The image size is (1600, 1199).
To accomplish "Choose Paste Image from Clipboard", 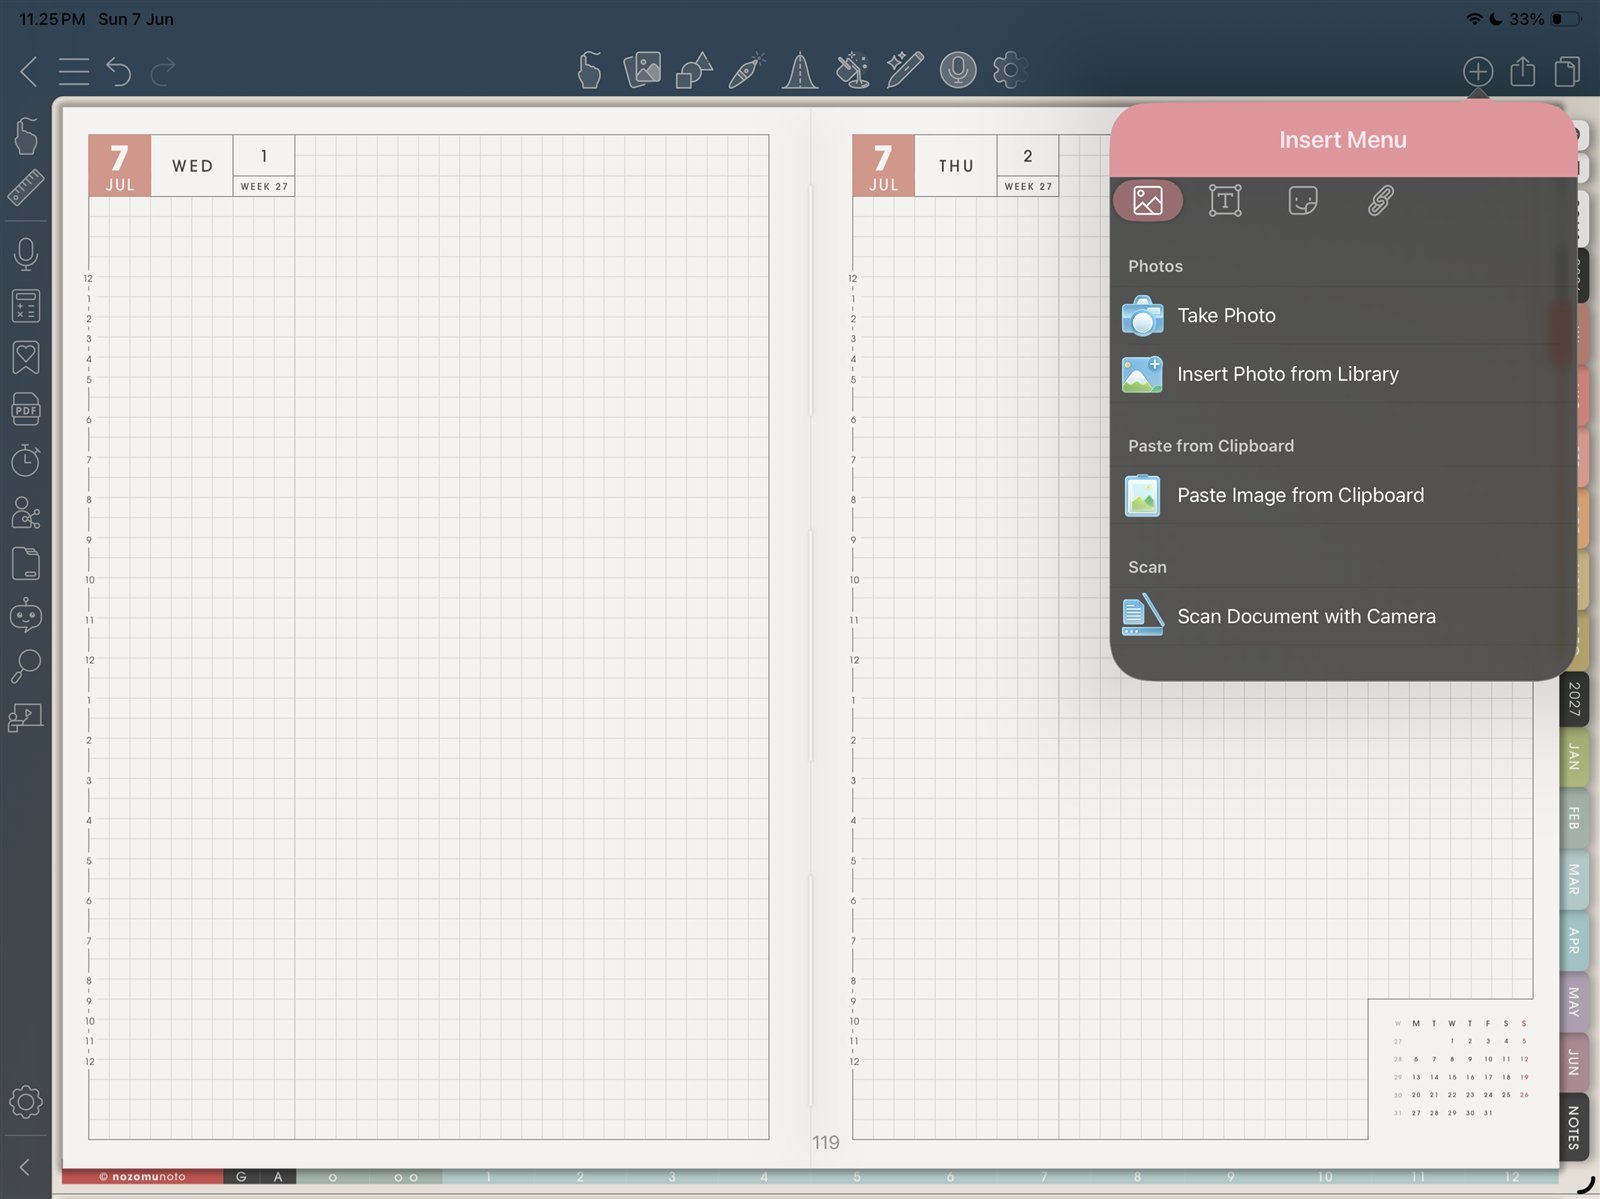I will tap(1343, 496).
